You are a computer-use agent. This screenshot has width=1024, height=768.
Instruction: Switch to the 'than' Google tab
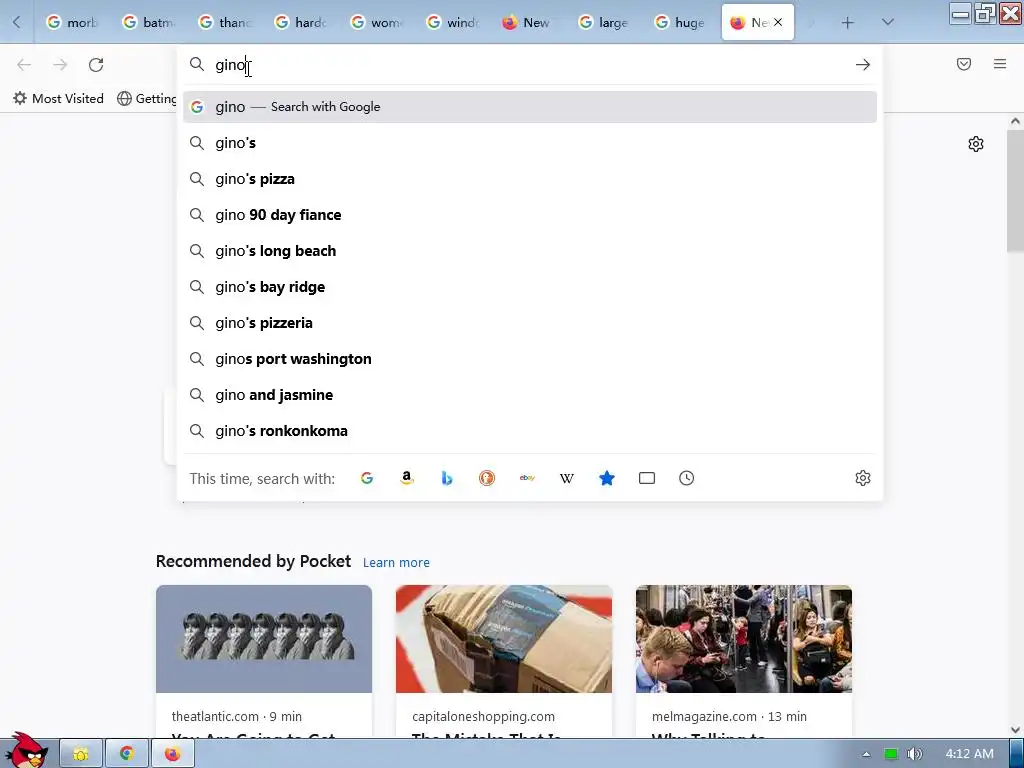click(x=225, y=22)
